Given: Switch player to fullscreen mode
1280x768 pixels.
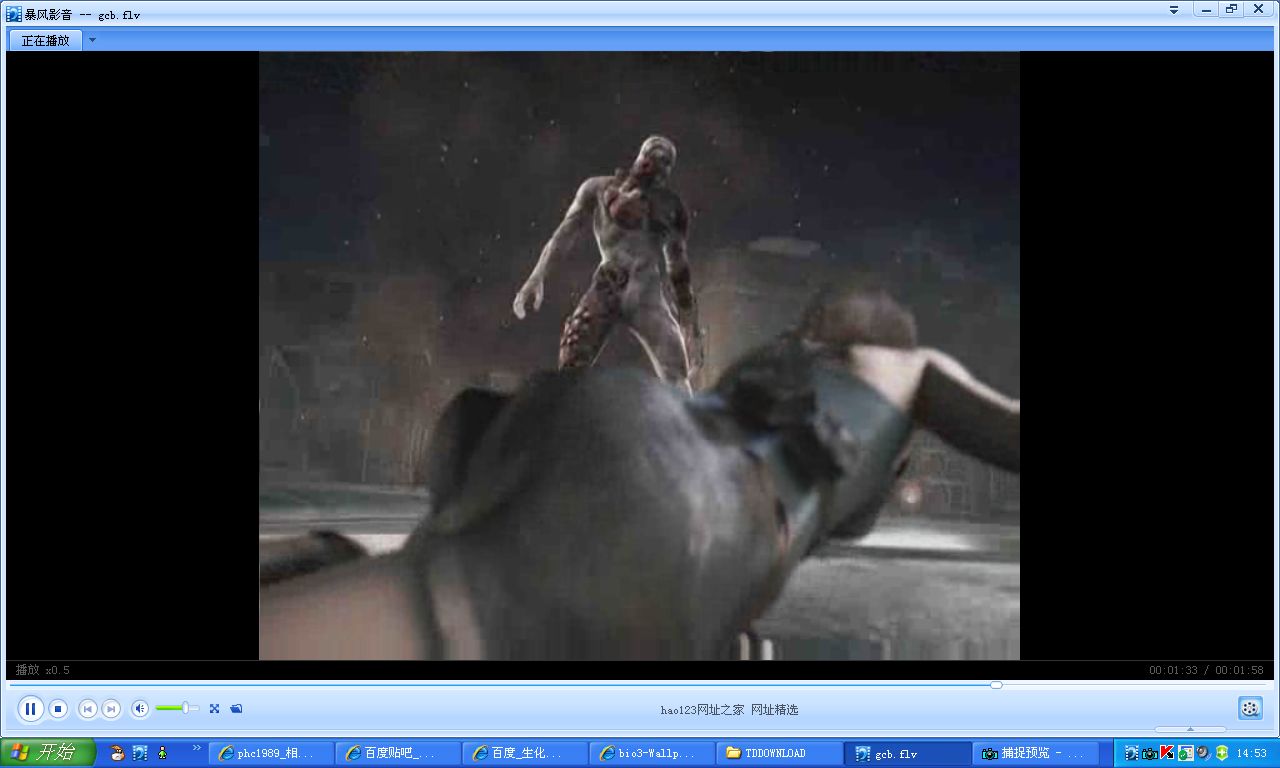Looking at the screenshot, I should [x=214, y=709].
